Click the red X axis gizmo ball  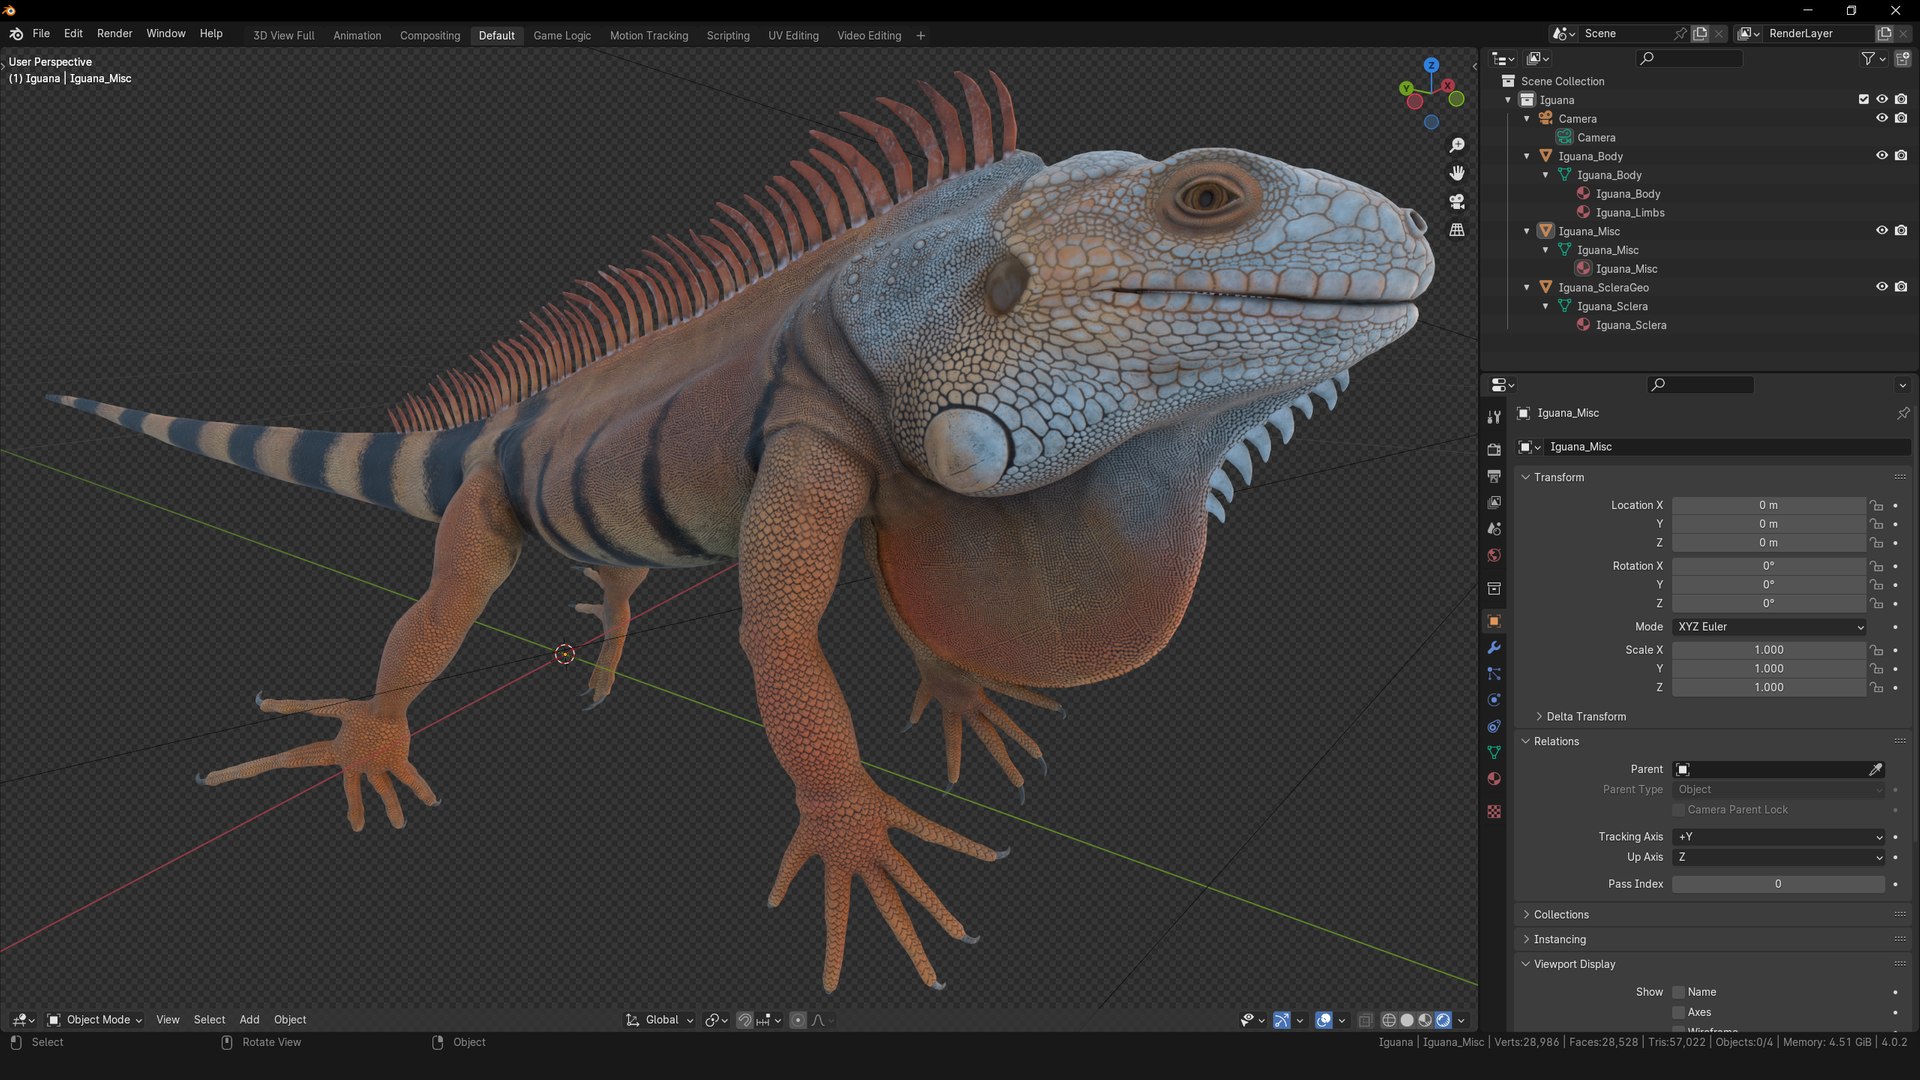point(1448,86)
